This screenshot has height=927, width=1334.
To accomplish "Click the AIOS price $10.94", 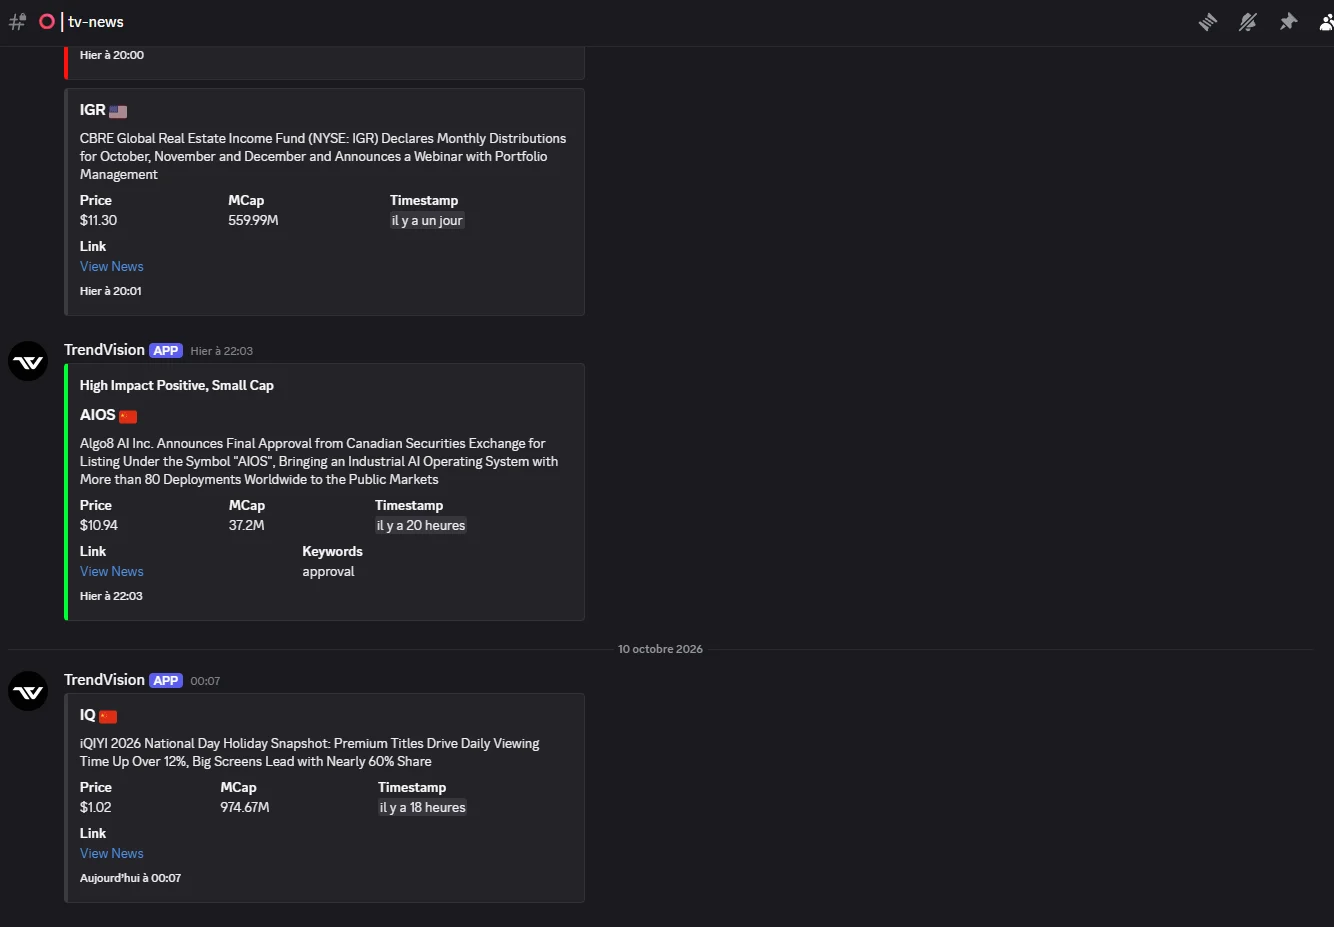I will coord(99,526).
